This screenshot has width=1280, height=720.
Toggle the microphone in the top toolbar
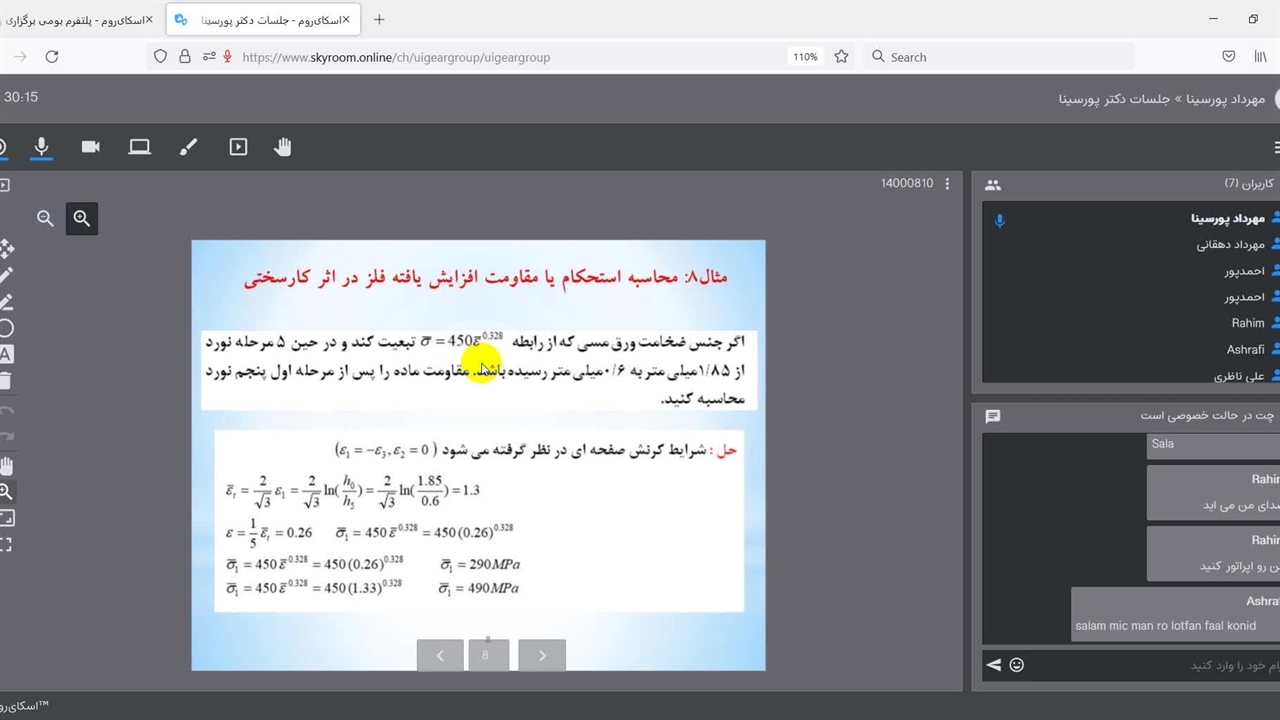coord(41,147)
